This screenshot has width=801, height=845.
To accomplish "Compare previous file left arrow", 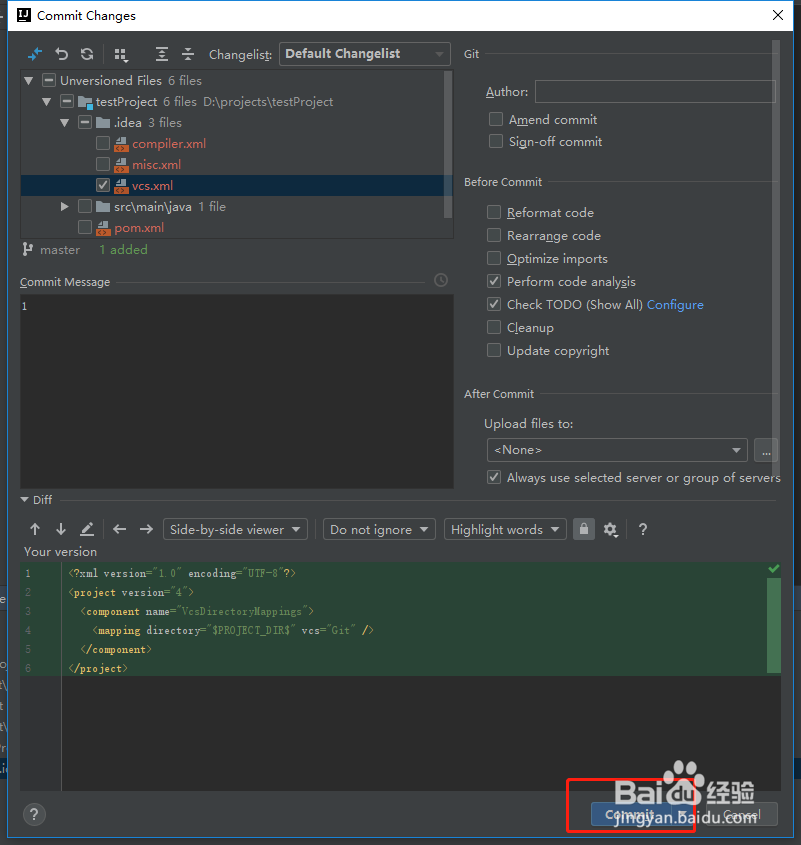I will pyautogui.click(x=120, y=529).
